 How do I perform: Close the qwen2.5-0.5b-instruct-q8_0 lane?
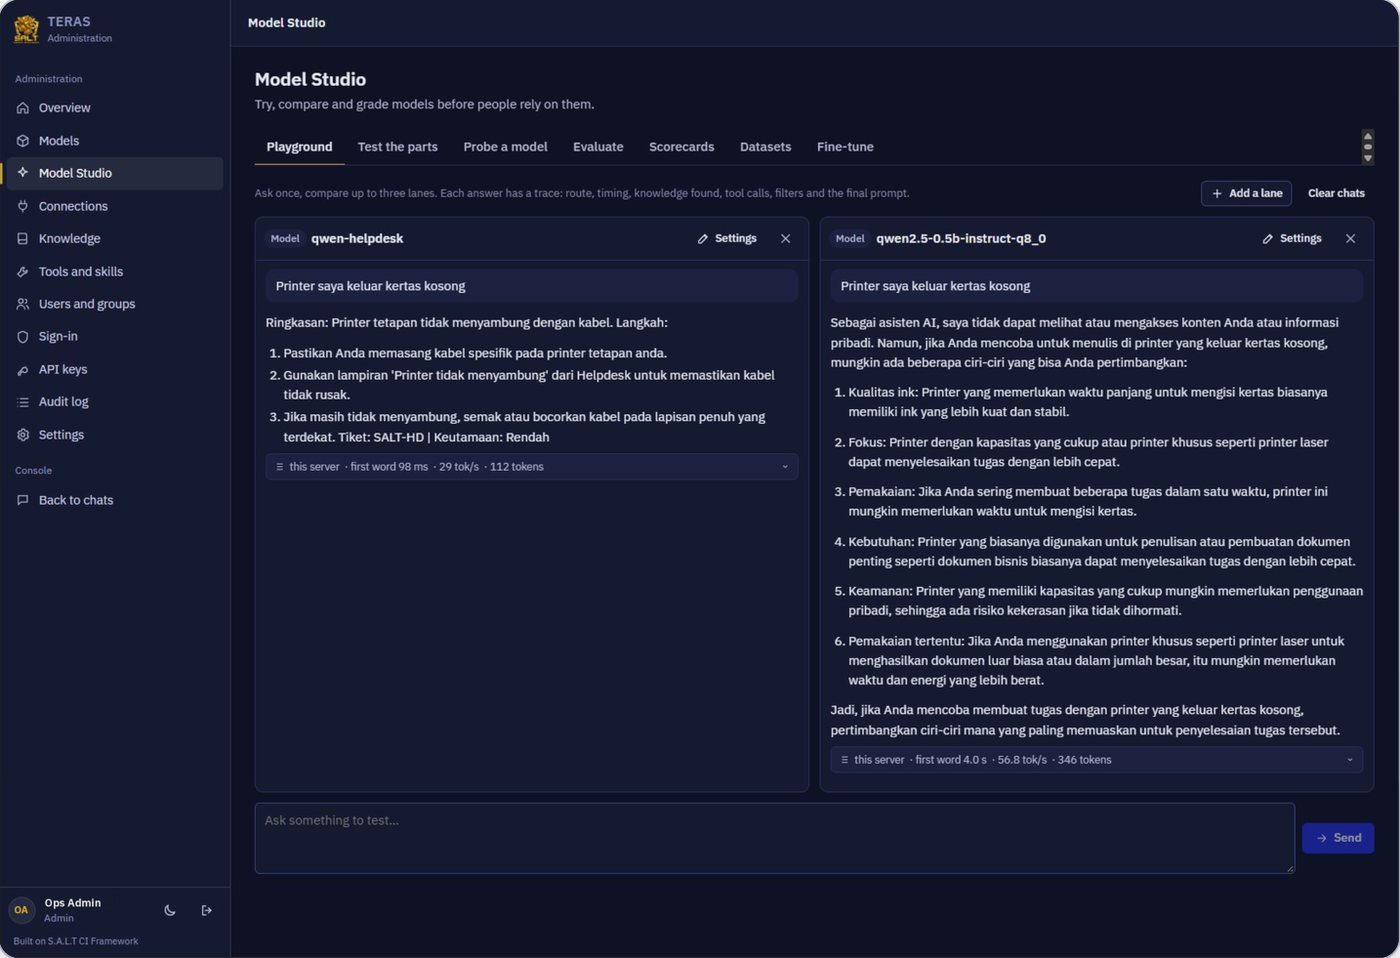coord(1351,239)
